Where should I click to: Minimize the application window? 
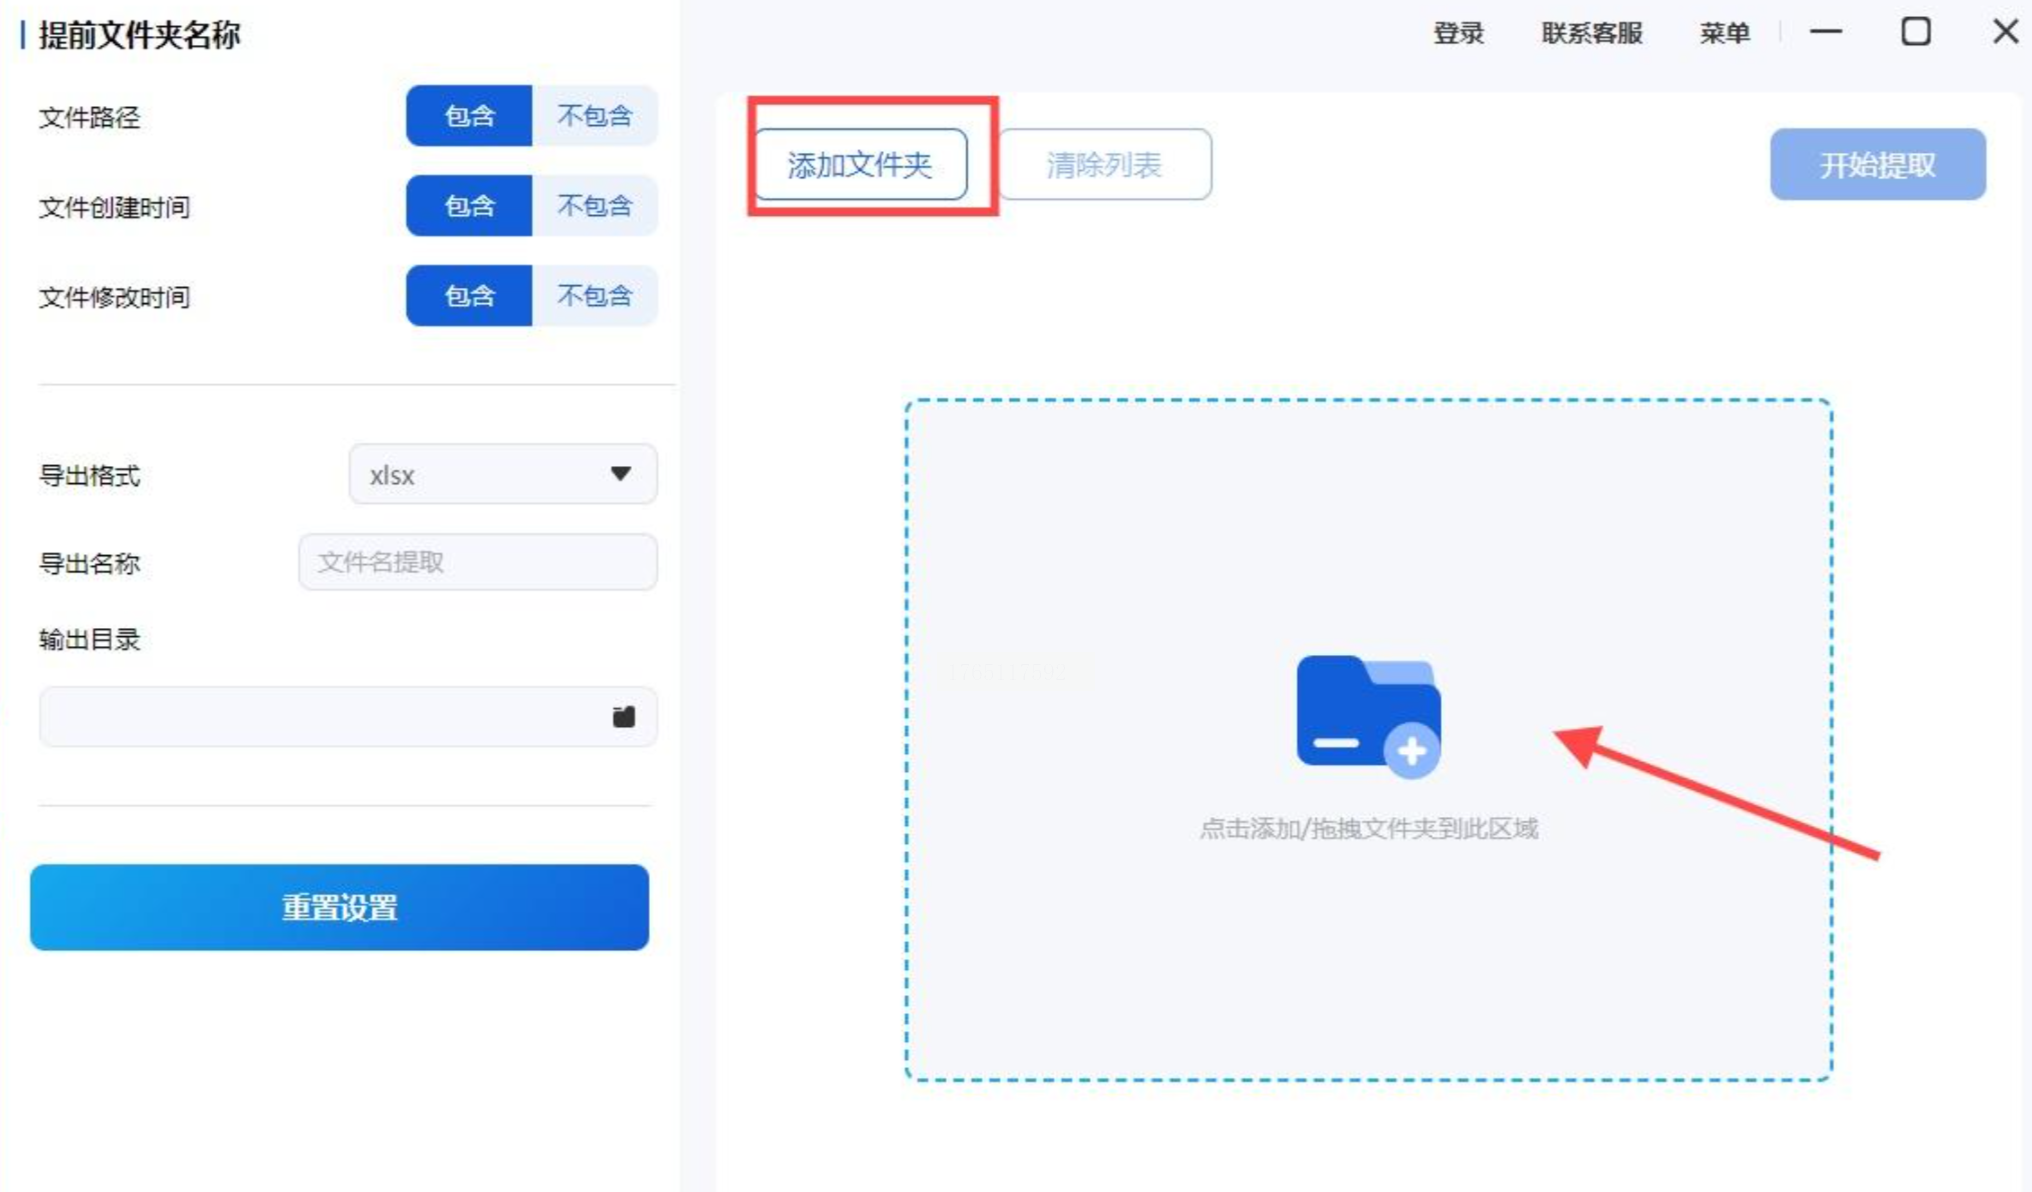(x=1825, y=32)
